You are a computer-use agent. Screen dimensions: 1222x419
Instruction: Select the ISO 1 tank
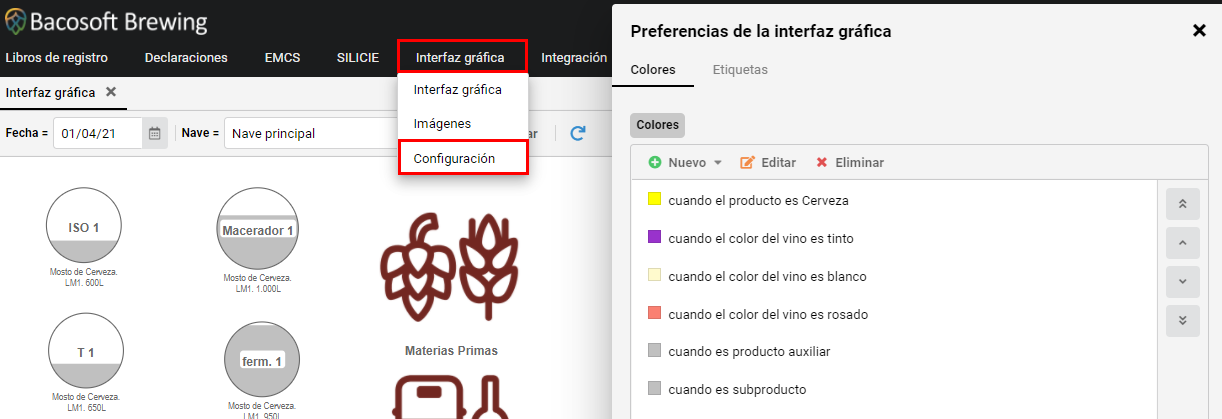pyautogui.click(x=85, y=226)
